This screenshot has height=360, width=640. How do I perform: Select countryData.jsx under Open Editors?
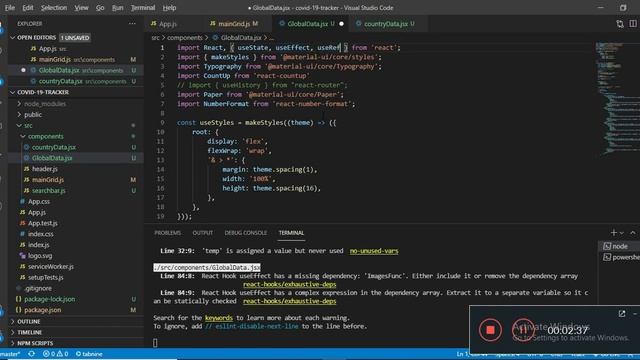click(60, 81)
